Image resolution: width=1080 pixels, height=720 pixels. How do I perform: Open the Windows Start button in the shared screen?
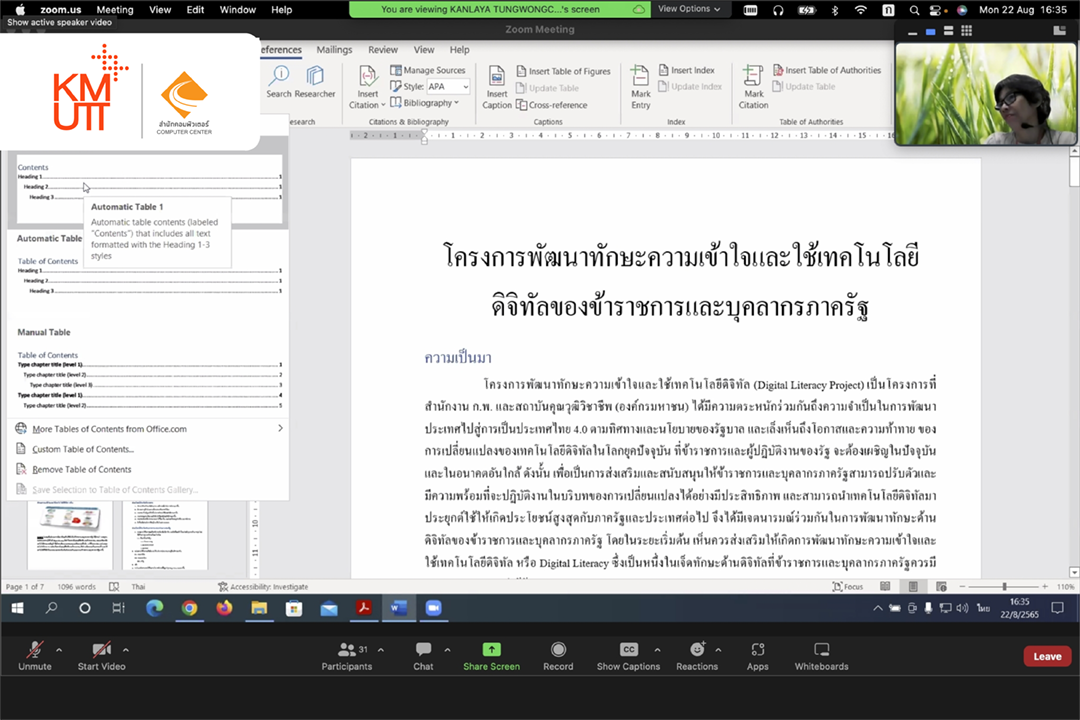coord(17,608)
